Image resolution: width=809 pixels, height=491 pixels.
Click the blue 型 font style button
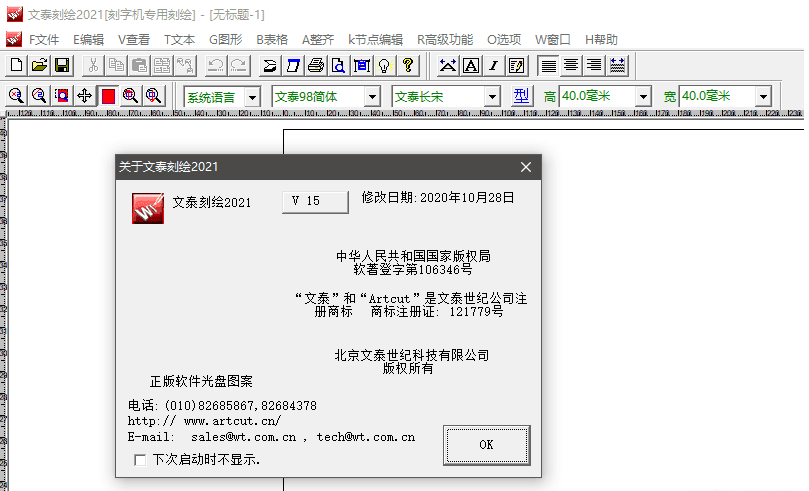[x=522, y=96]
